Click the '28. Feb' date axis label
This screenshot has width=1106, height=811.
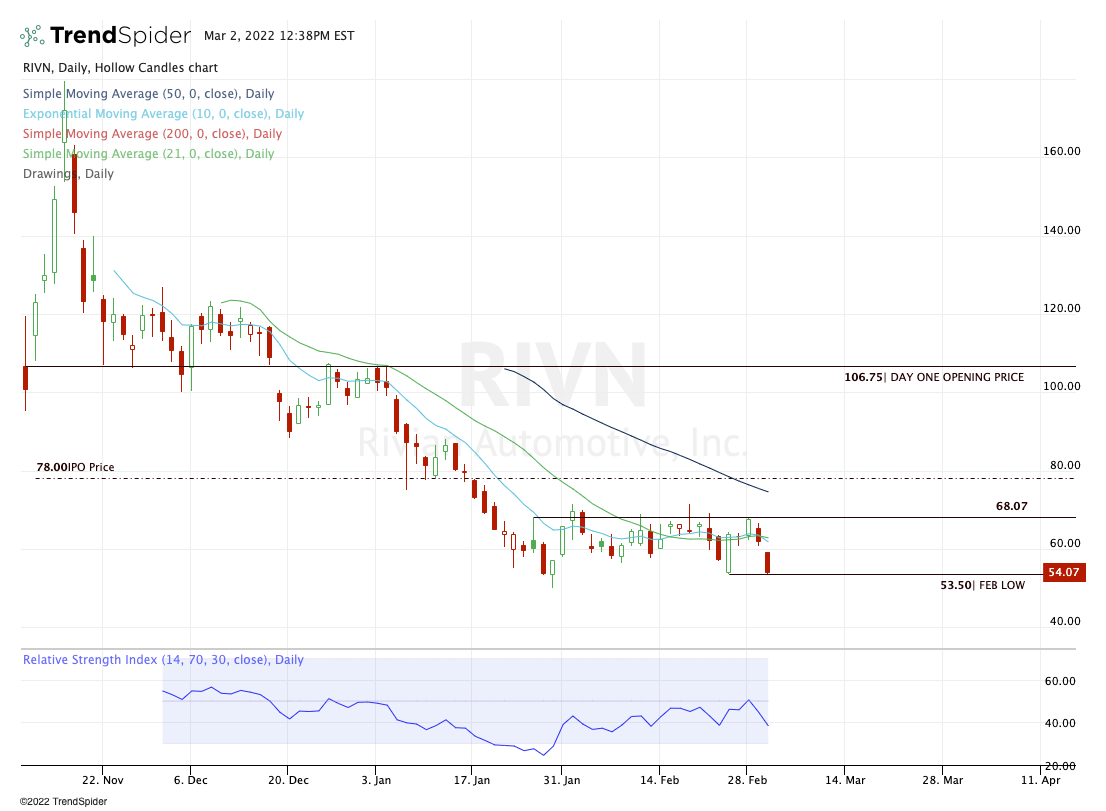(748, 780)
